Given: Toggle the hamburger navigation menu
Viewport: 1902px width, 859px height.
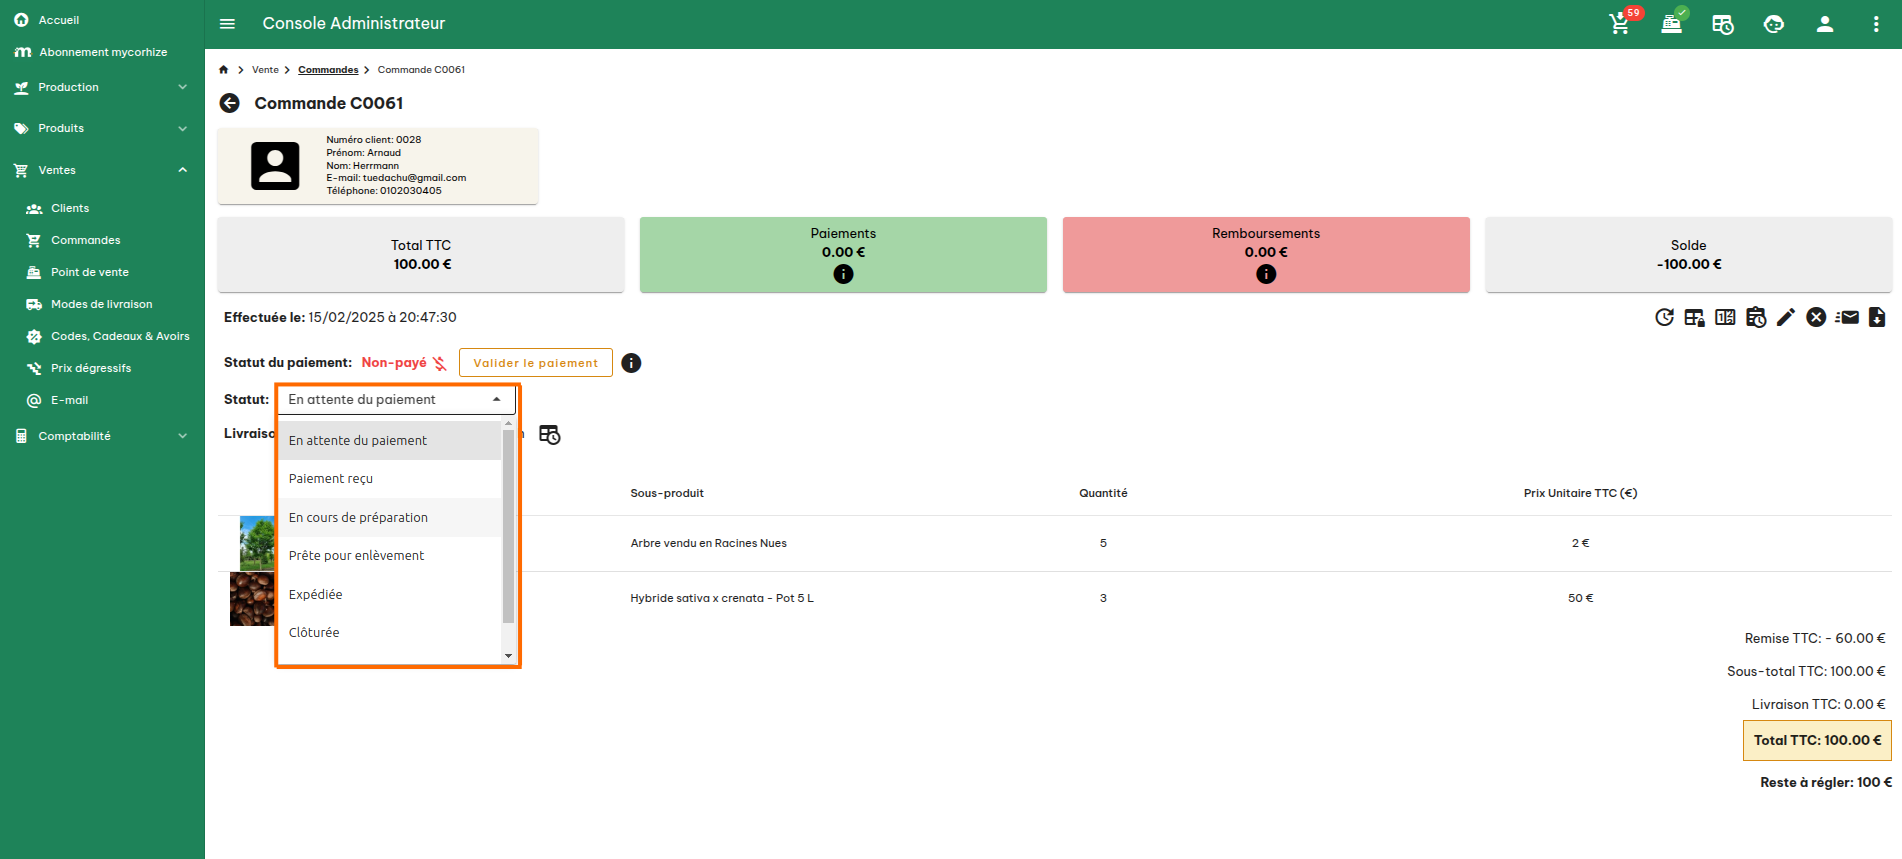Looking at the screenshot, I should (x=227, y=23).
